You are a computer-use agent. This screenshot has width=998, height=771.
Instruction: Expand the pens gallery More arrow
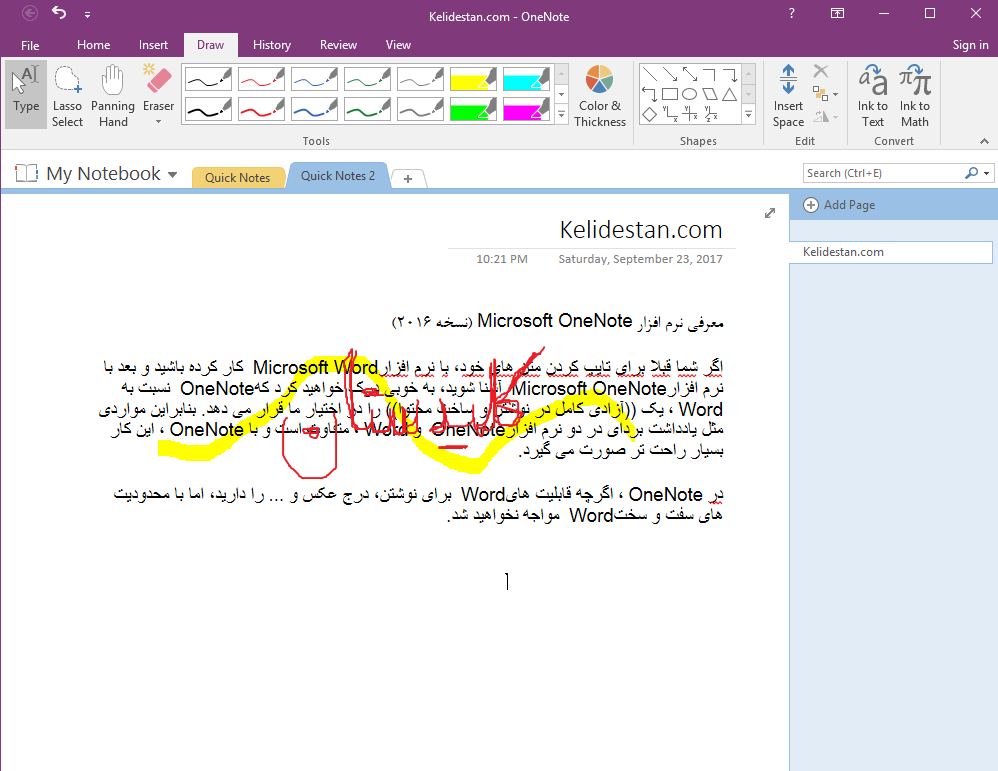[x=561, y=115]
